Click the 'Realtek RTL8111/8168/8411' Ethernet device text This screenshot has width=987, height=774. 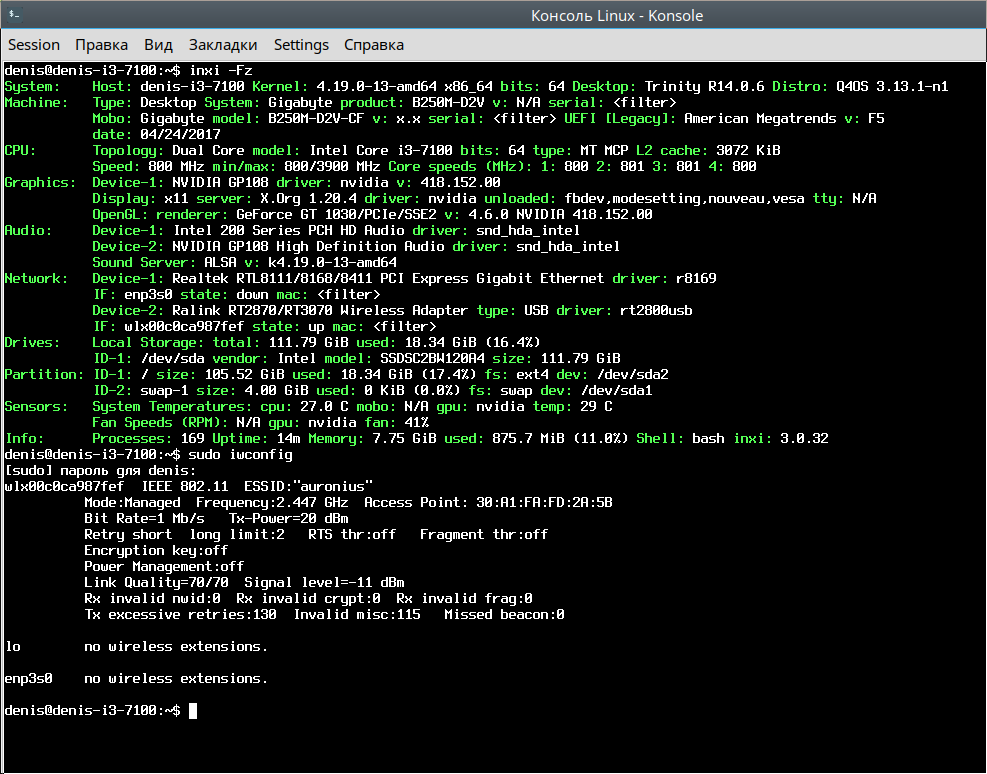pyautogui.click(x=272, y=278)
